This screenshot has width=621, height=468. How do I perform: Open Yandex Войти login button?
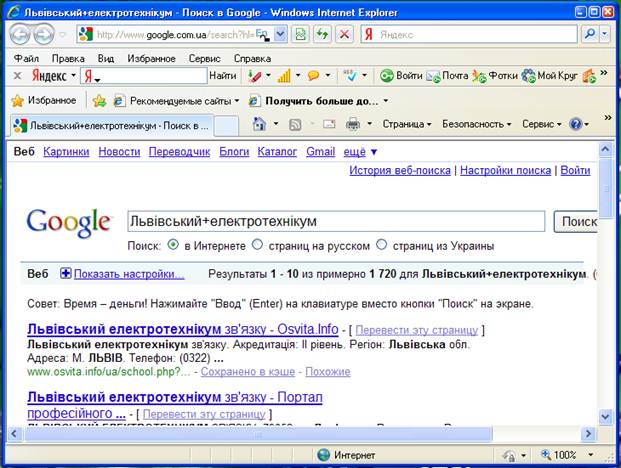point(401,75)
